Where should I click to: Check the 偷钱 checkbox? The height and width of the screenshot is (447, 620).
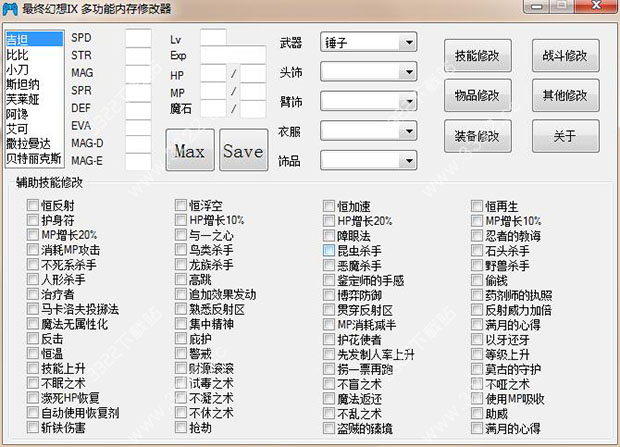click(477, 280)
